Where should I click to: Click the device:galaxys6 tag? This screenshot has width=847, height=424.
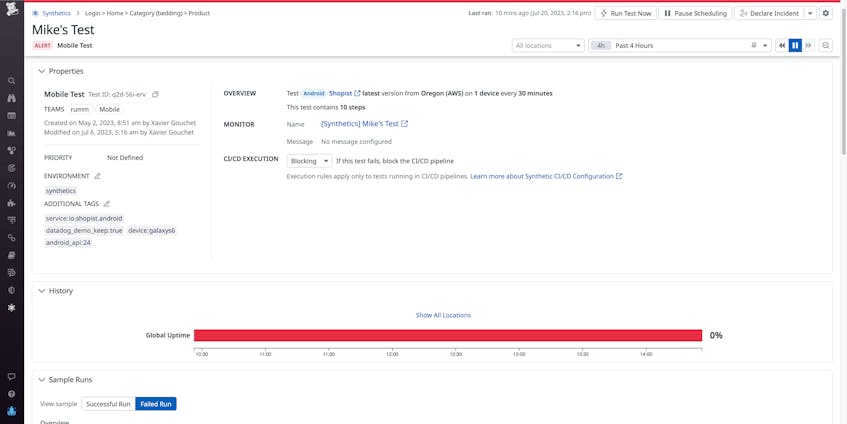click(152, 231)
